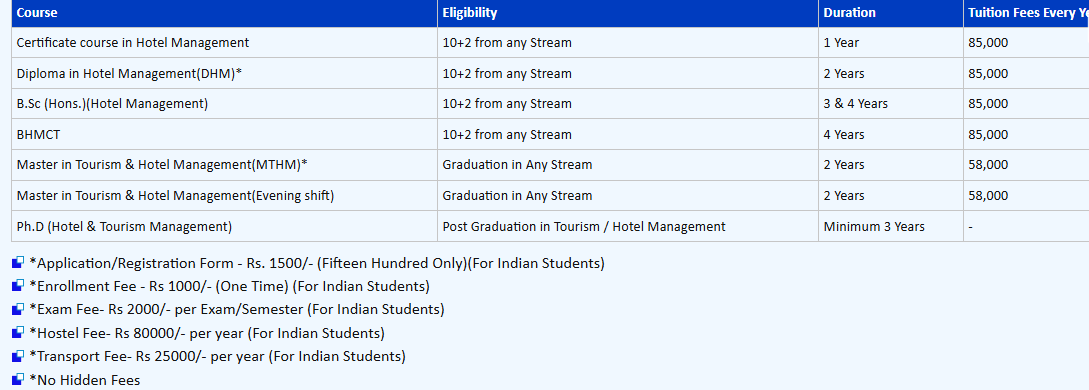Image resolution: width=1089 pixels, height=390 pixels.
Task: Click bullet icon beside Exam Fee note
Action: [x=19, y=310]
